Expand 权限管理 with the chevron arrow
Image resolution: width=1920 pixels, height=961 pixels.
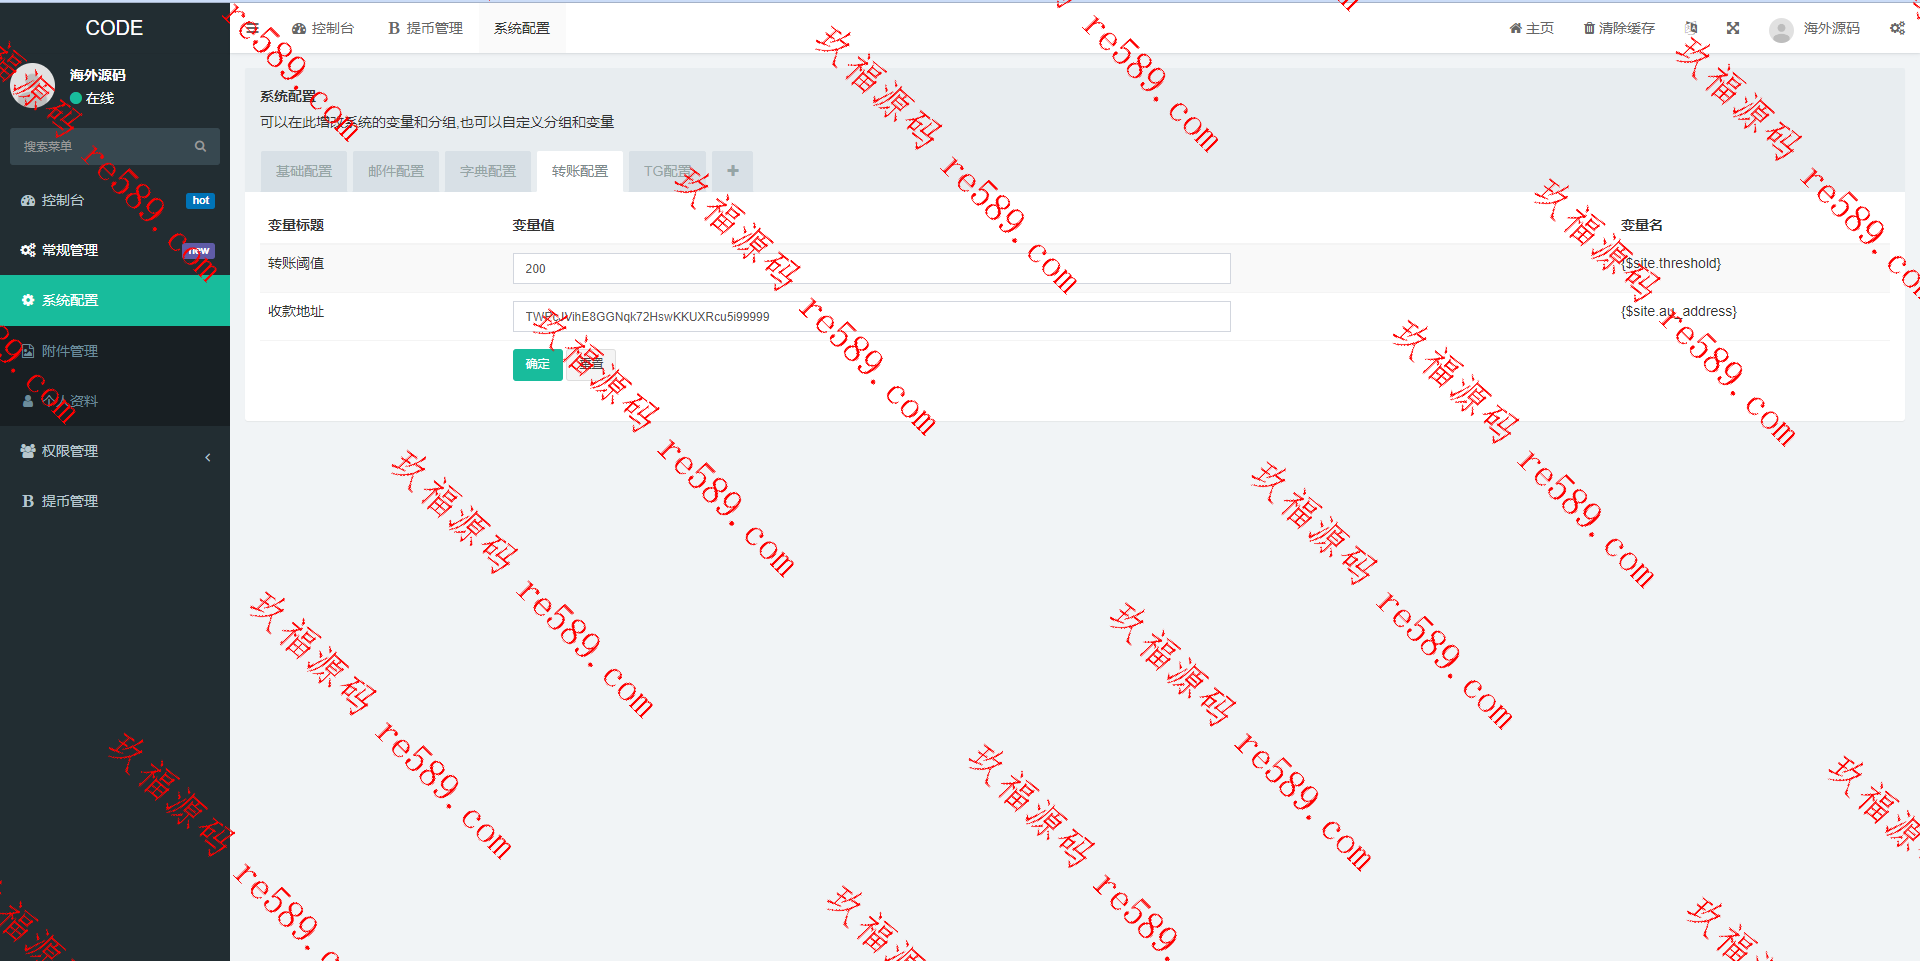(x=208, y=457)
